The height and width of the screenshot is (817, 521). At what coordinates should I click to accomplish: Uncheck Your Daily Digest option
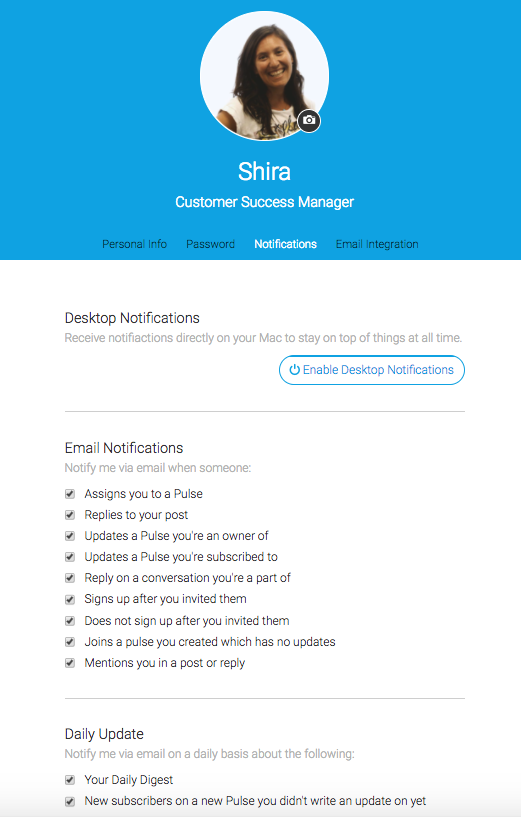coord(70,779)
